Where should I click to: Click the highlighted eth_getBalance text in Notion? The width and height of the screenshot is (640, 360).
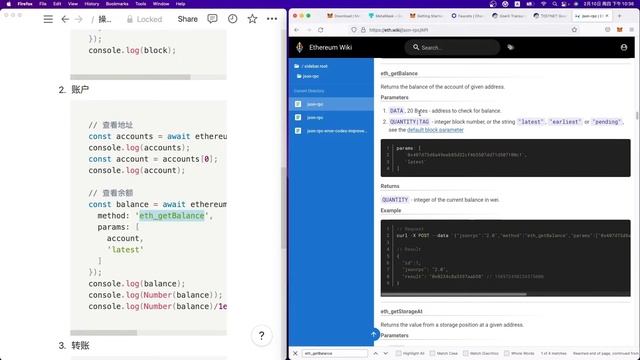coord(171,216)
